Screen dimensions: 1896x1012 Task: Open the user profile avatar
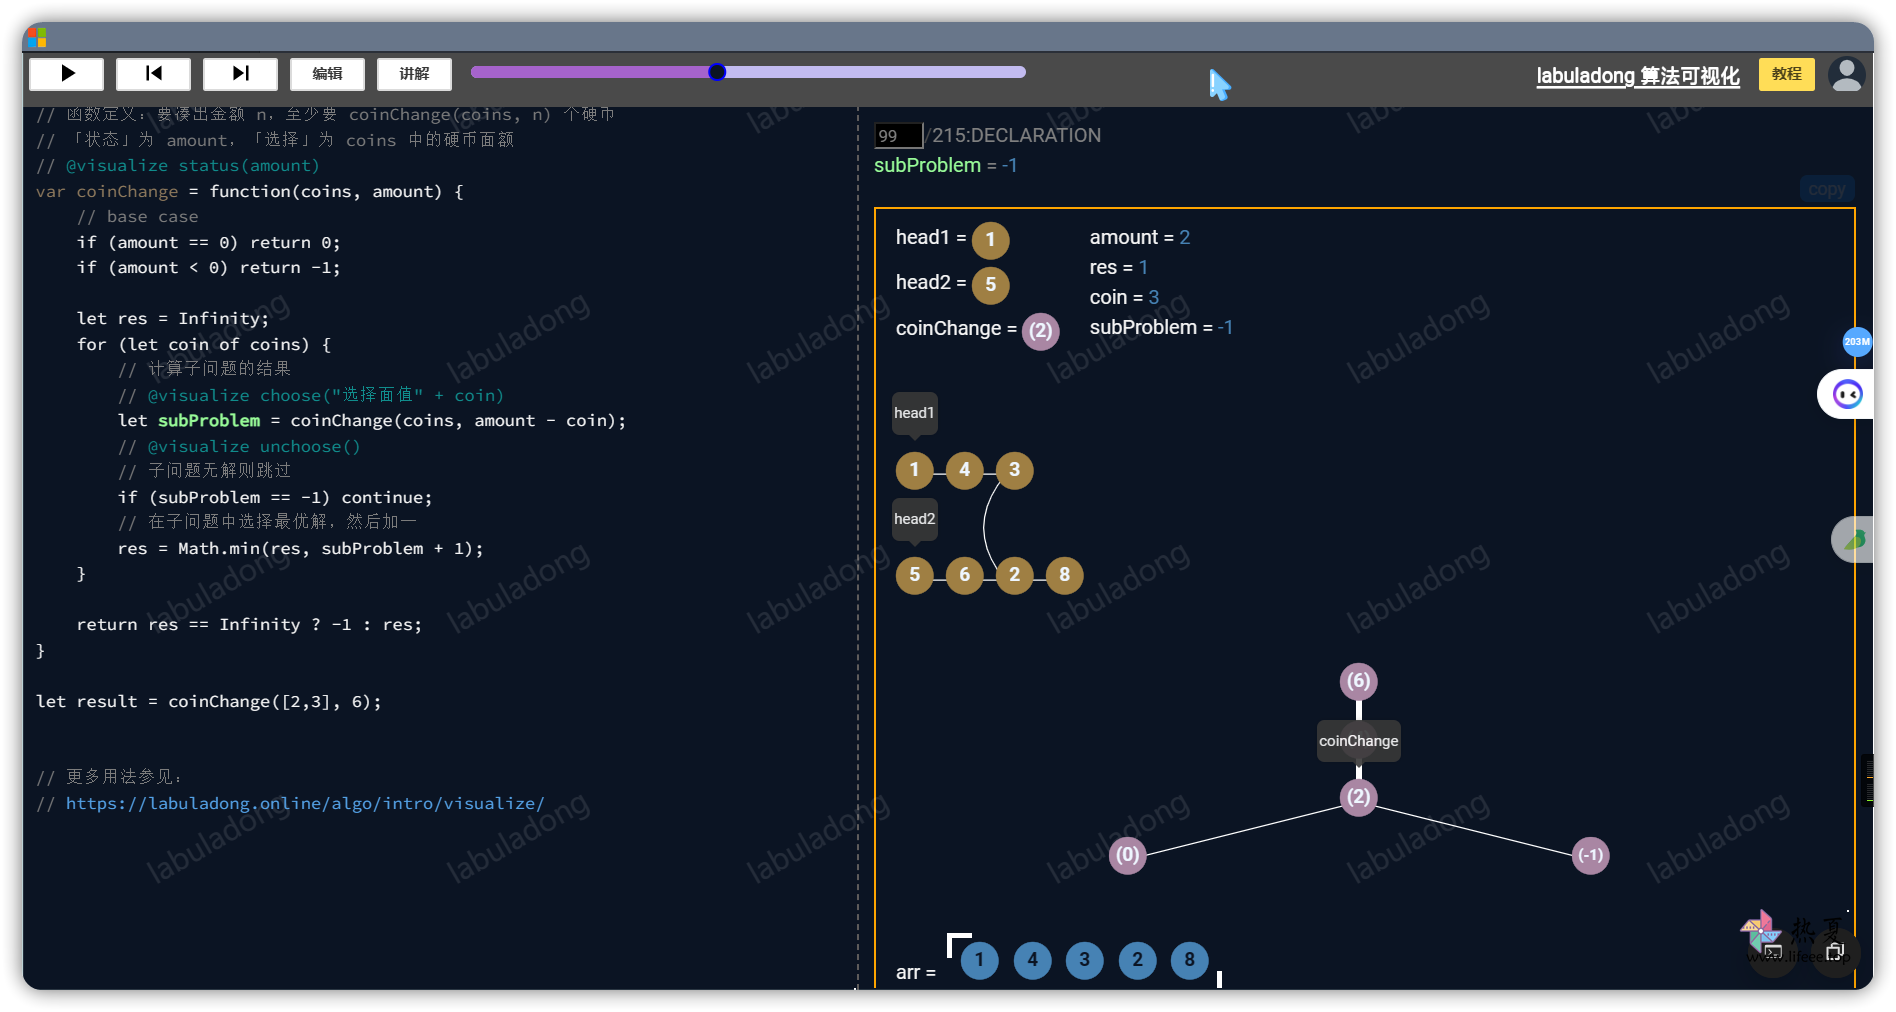pyautogui.click(x=1846, y=75)
